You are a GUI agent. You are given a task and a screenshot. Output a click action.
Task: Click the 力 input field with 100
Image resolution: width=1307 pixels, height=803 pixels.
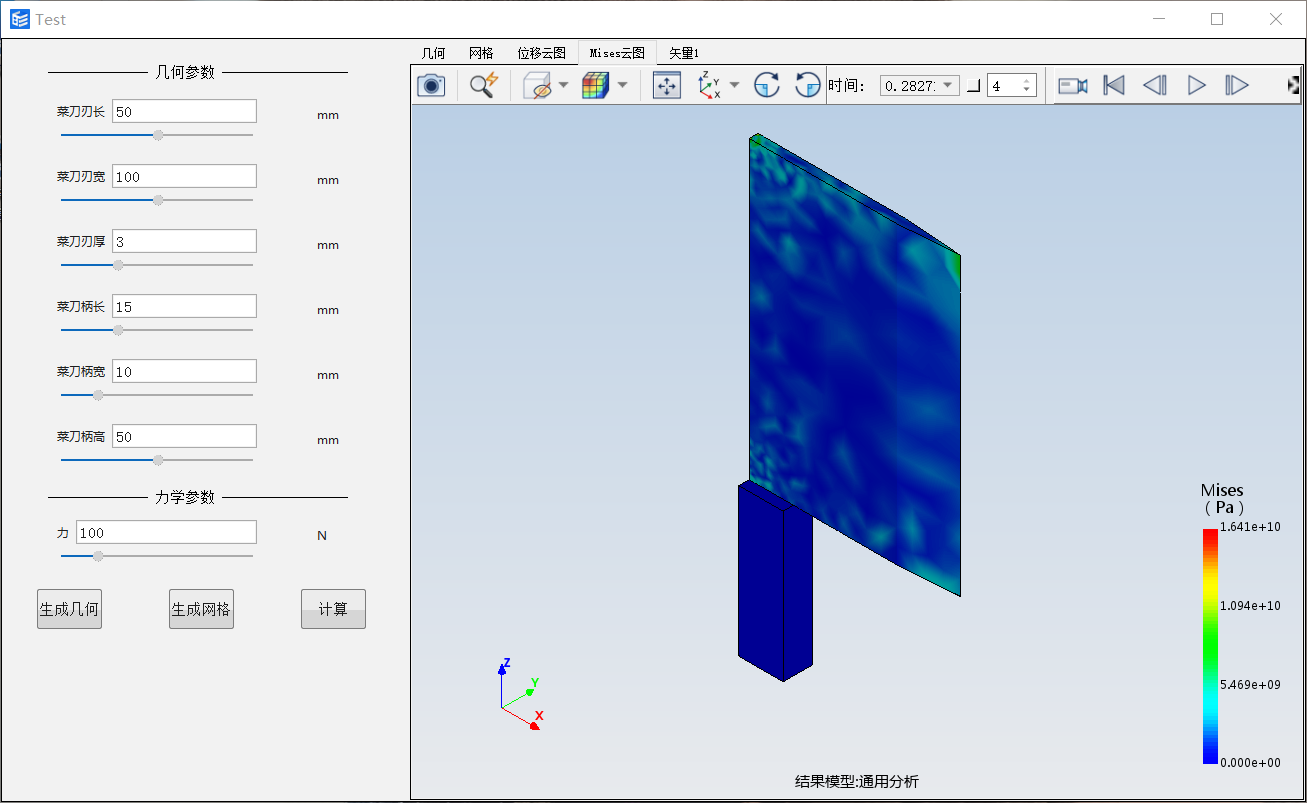coord(166,532)
